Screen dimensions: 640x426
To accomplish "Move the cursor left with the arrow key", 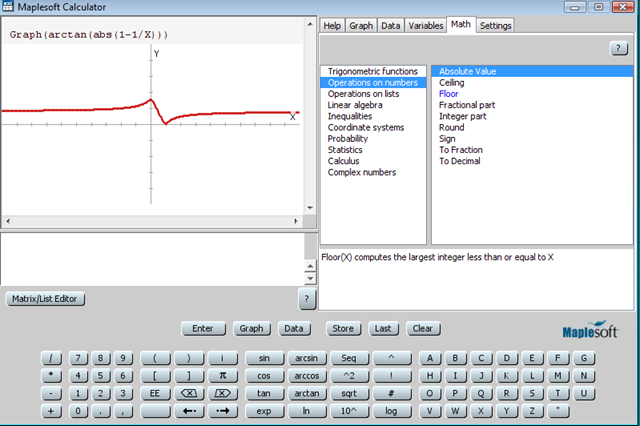I will tap(189, 411).
